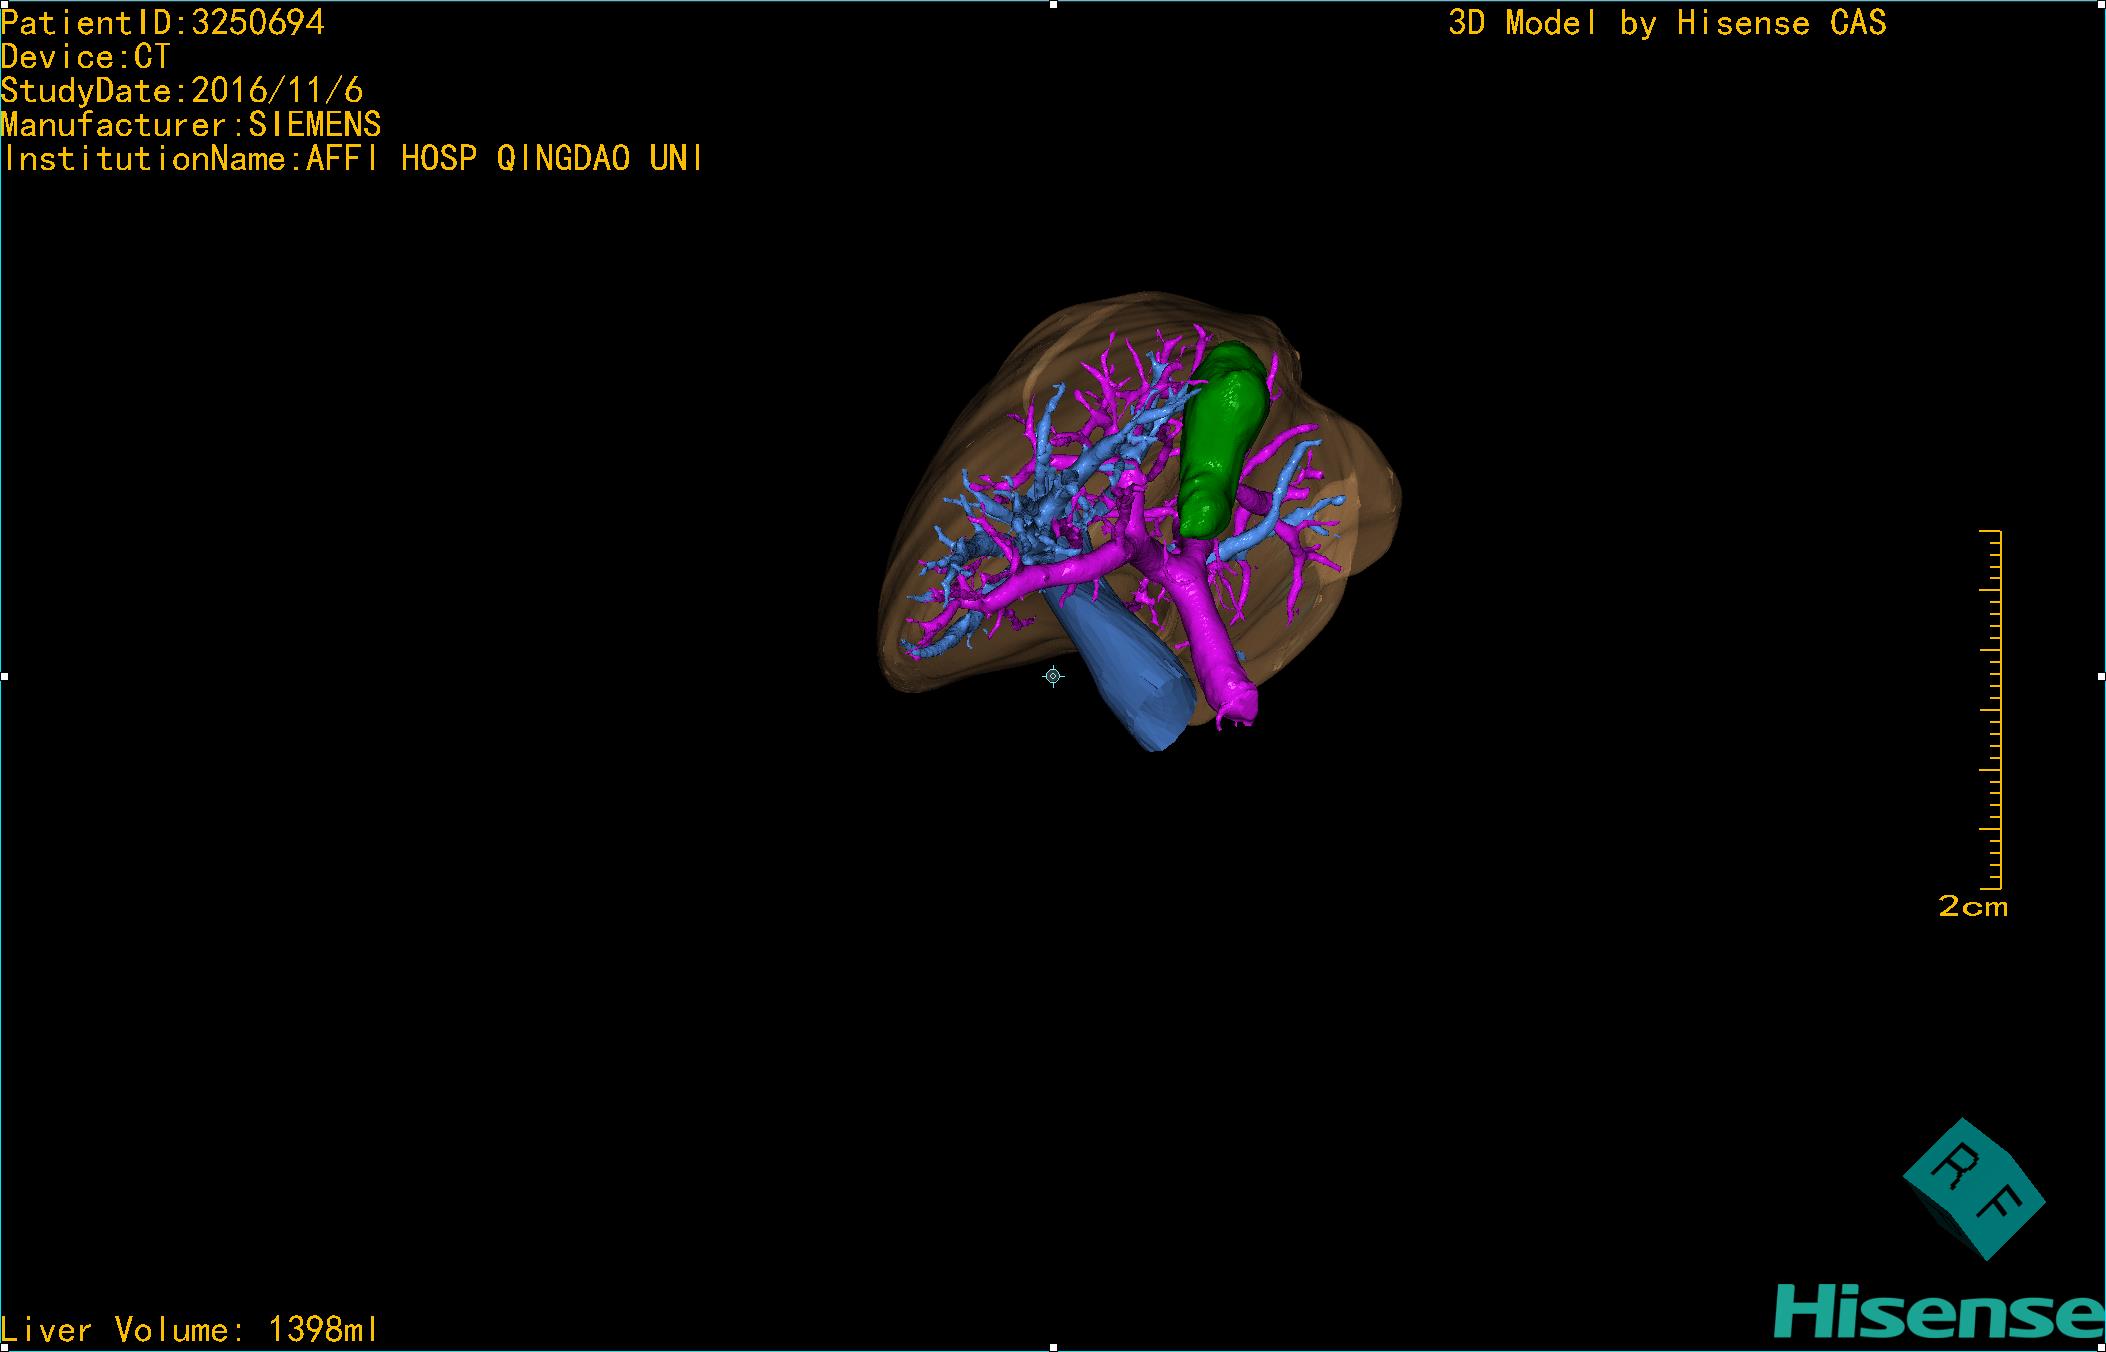
Task: Click the crosshair center marker
Action: [1053, 677]
